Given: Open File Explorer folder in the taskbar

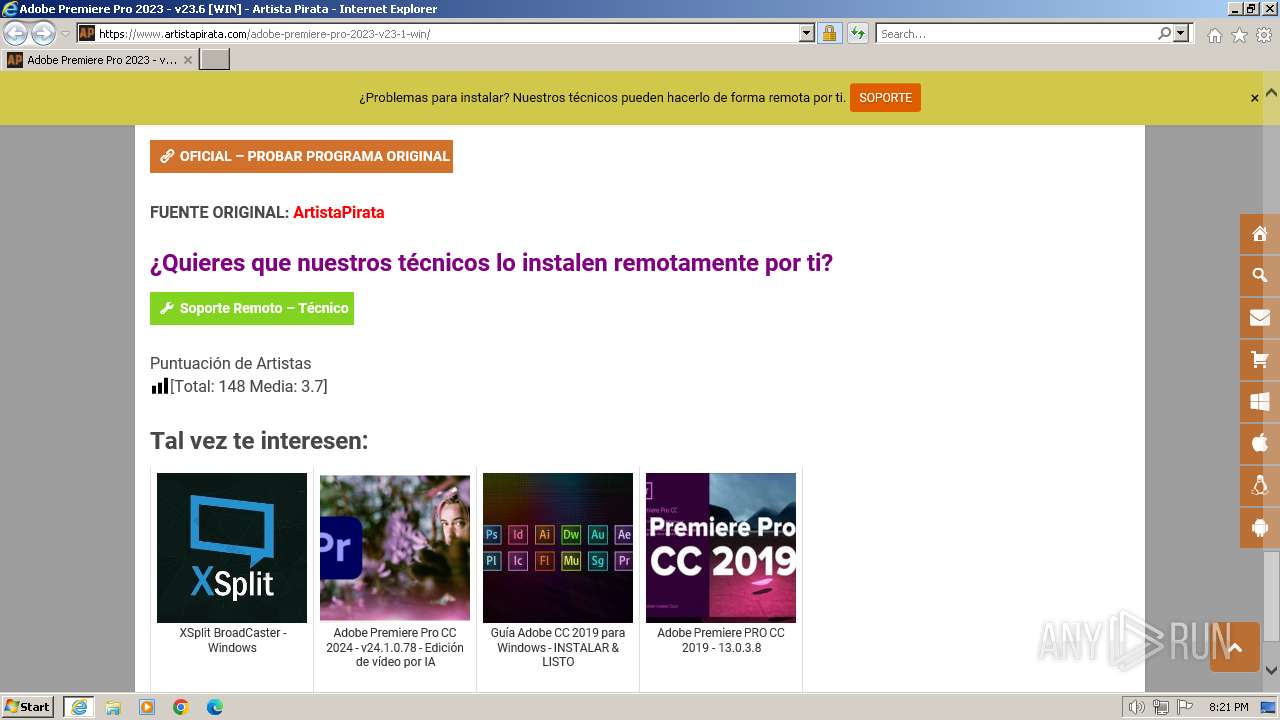Looking at the screenshot, I should coord(113,707).
